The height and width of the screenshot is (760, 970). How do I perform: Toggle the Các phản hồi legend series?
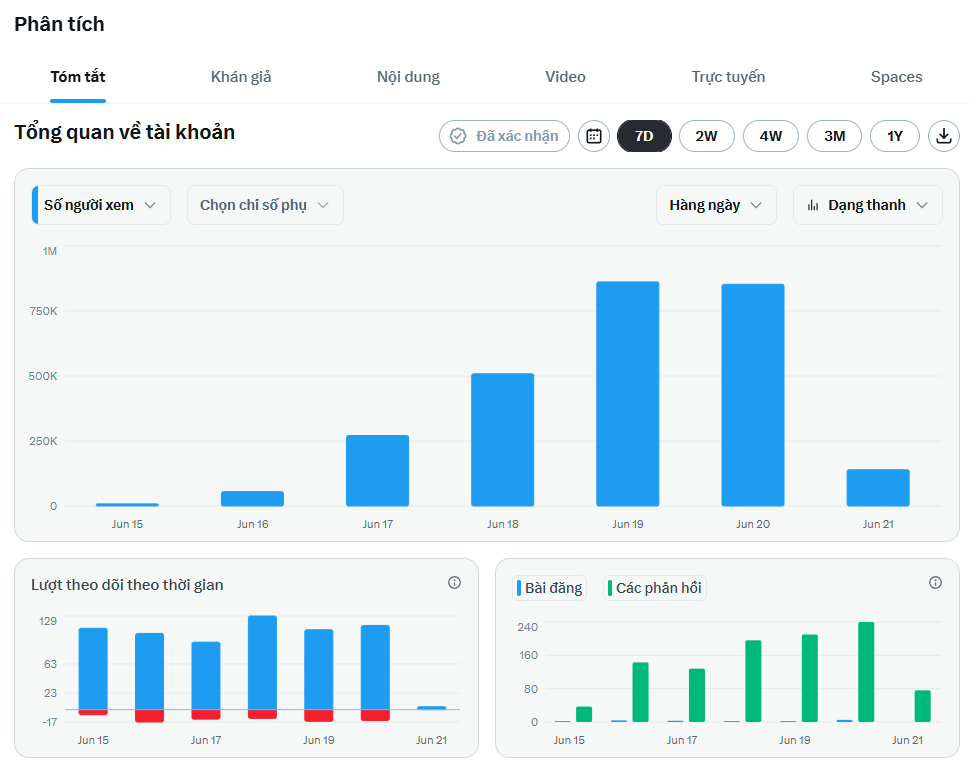coord(655,588)
